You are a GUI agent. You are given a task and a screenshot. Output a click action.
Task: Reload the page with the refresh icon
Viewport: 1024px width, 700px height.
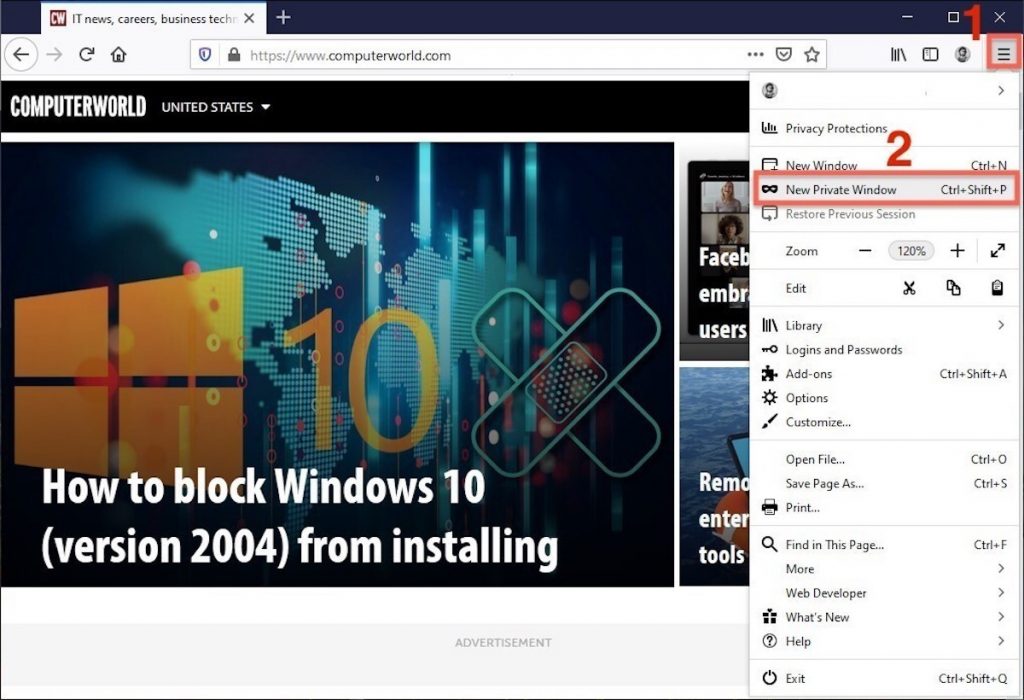coord(87,55)
